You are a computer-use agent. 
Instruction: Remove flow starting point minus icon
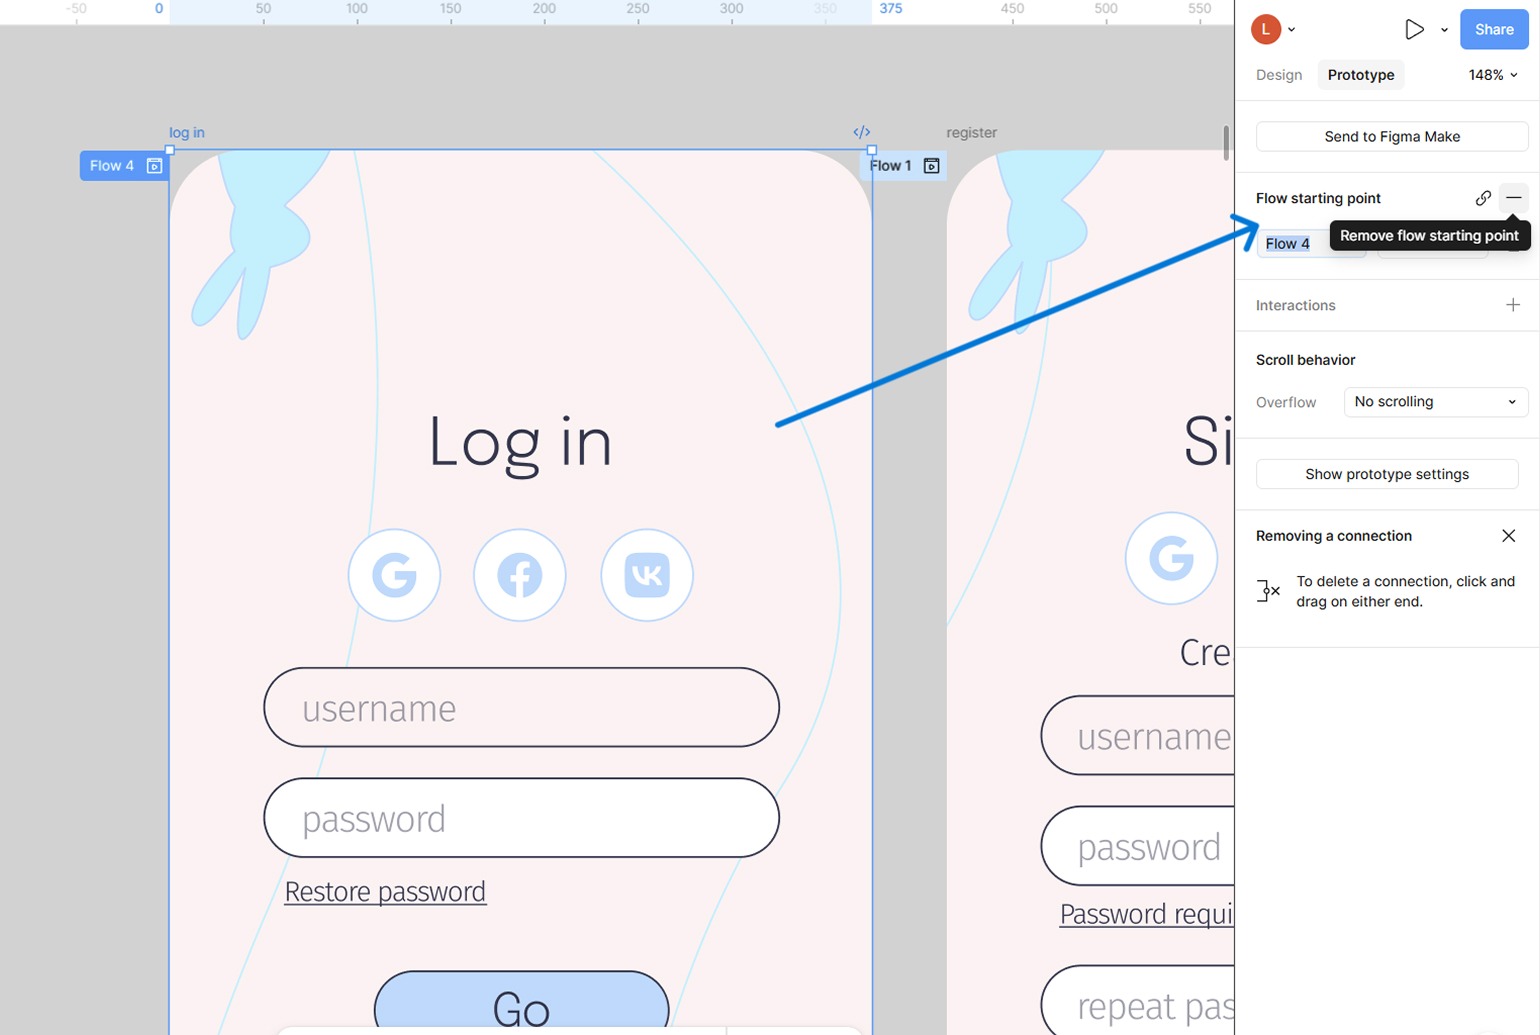pyautogui.click(x=1513, y=198)
